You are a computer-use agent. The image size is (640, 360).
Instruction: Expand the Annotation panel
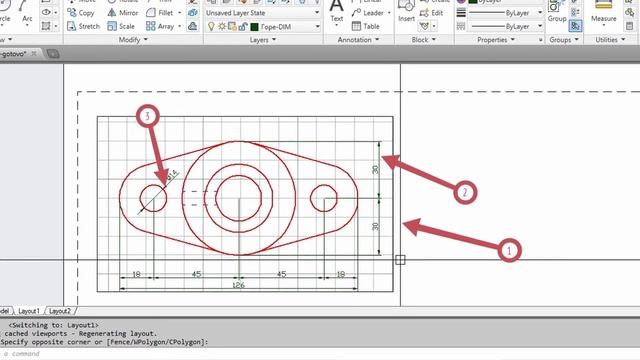[358, 40]
